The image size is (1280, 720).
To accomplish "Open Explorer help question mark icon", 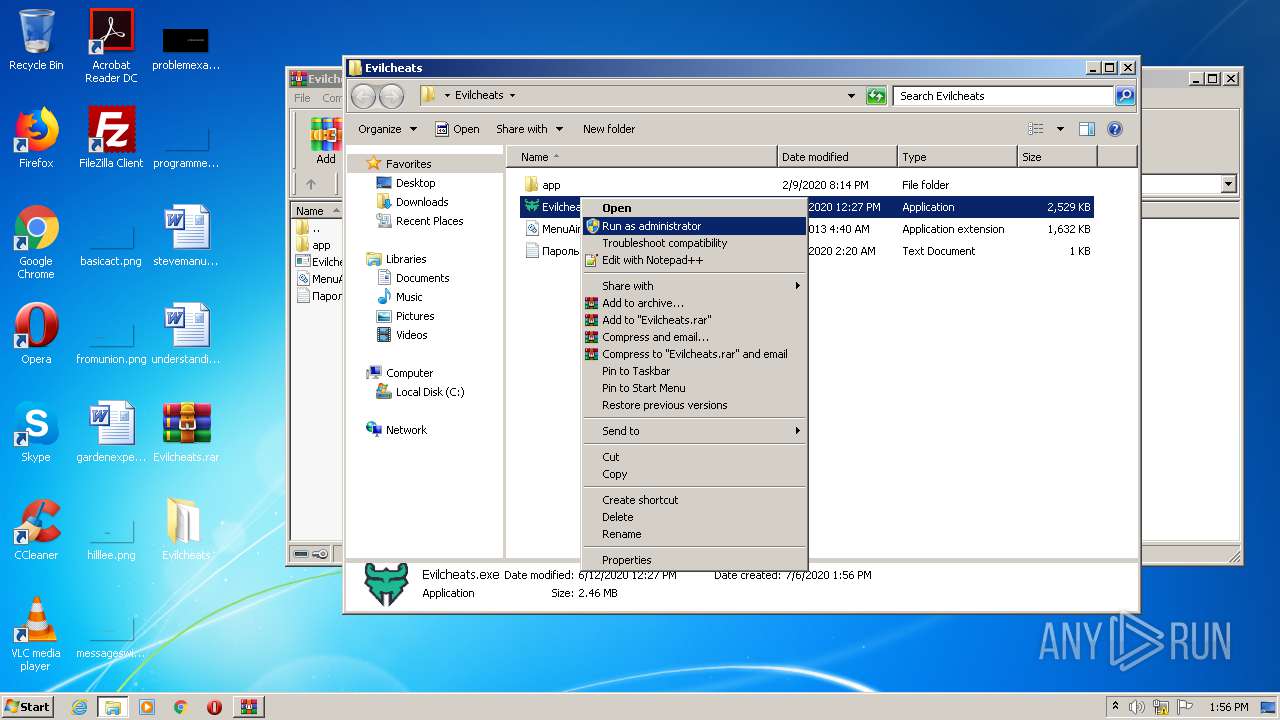I will tap(1115, 129).
